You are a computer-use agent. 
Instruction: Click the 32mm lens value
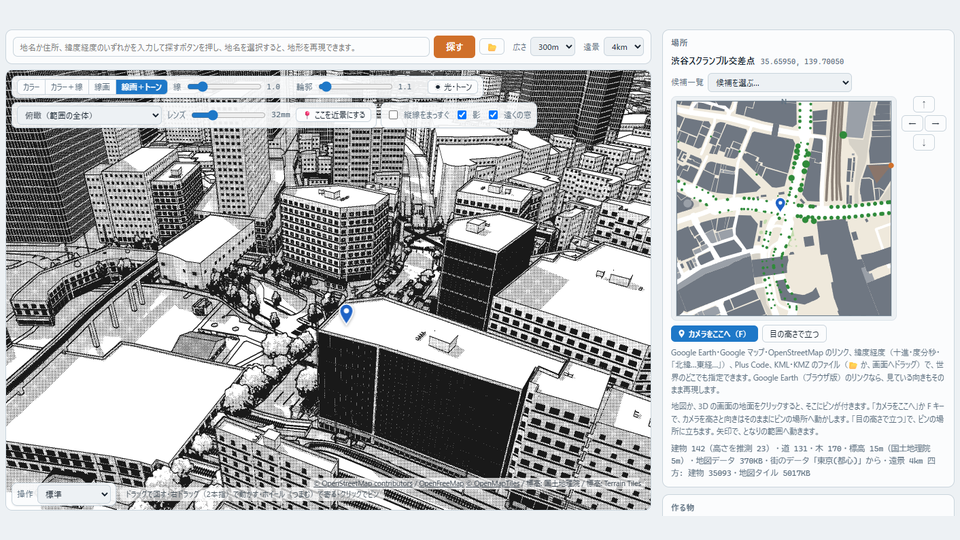click(x=280, y=115)
